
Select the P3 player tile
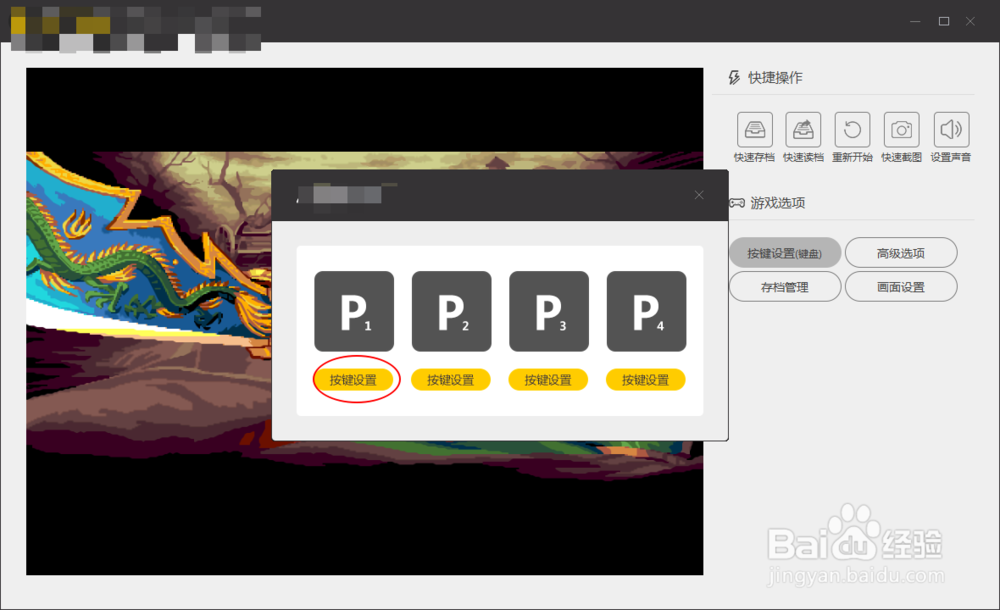pos(548,311)
